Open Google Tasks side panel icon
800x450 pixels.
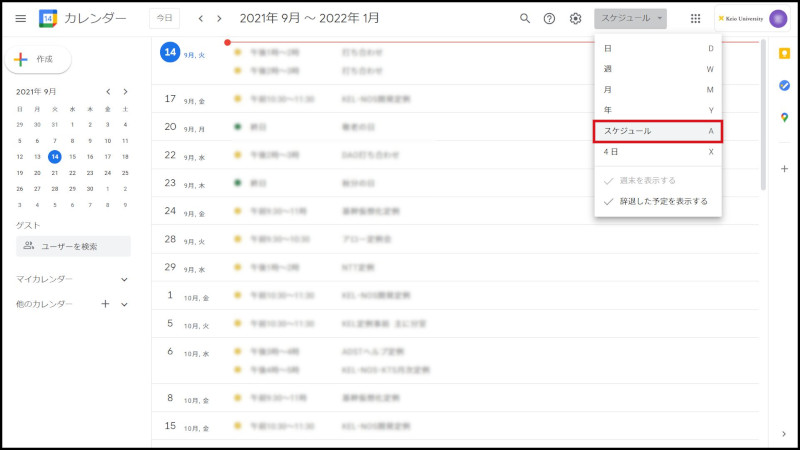pos(784,85)
